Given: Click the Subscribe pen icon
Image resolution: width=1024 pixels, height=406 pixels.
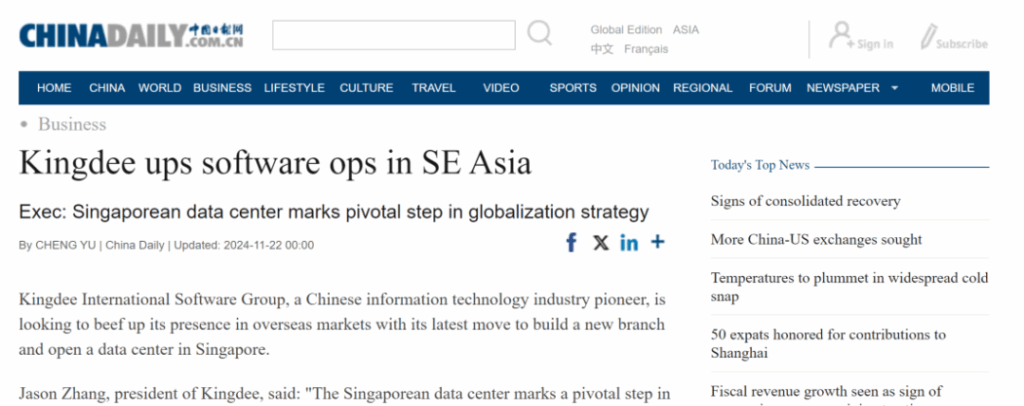Looking at the screenshot, I should pos(927,38).
